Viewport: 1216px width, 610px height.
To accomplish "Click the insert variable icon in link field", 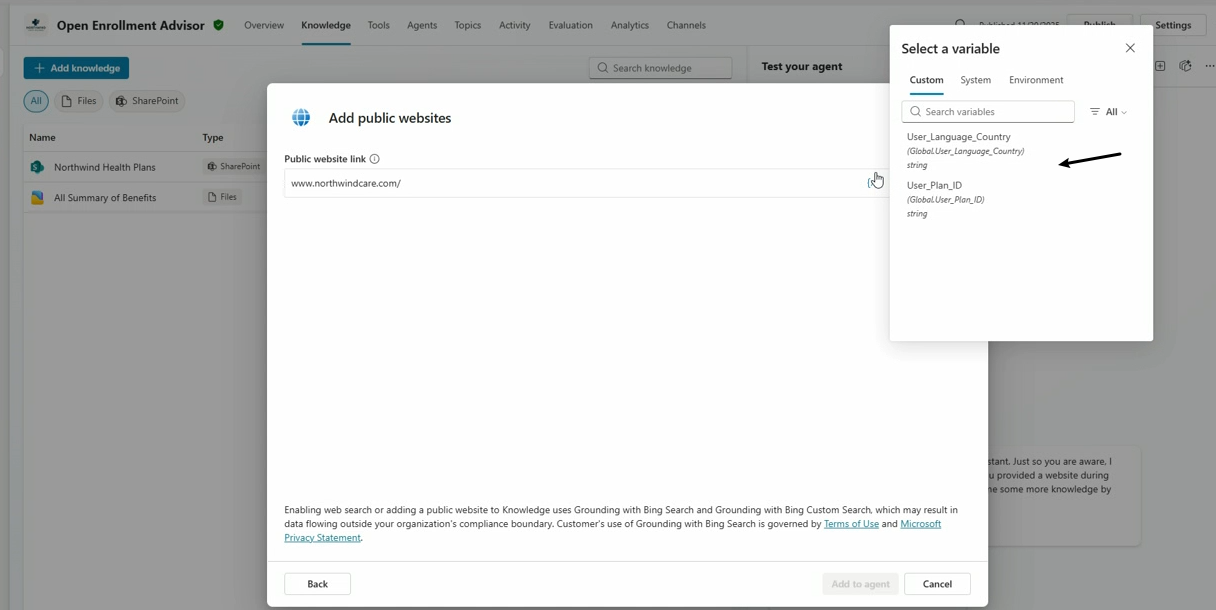I will 876,182.
